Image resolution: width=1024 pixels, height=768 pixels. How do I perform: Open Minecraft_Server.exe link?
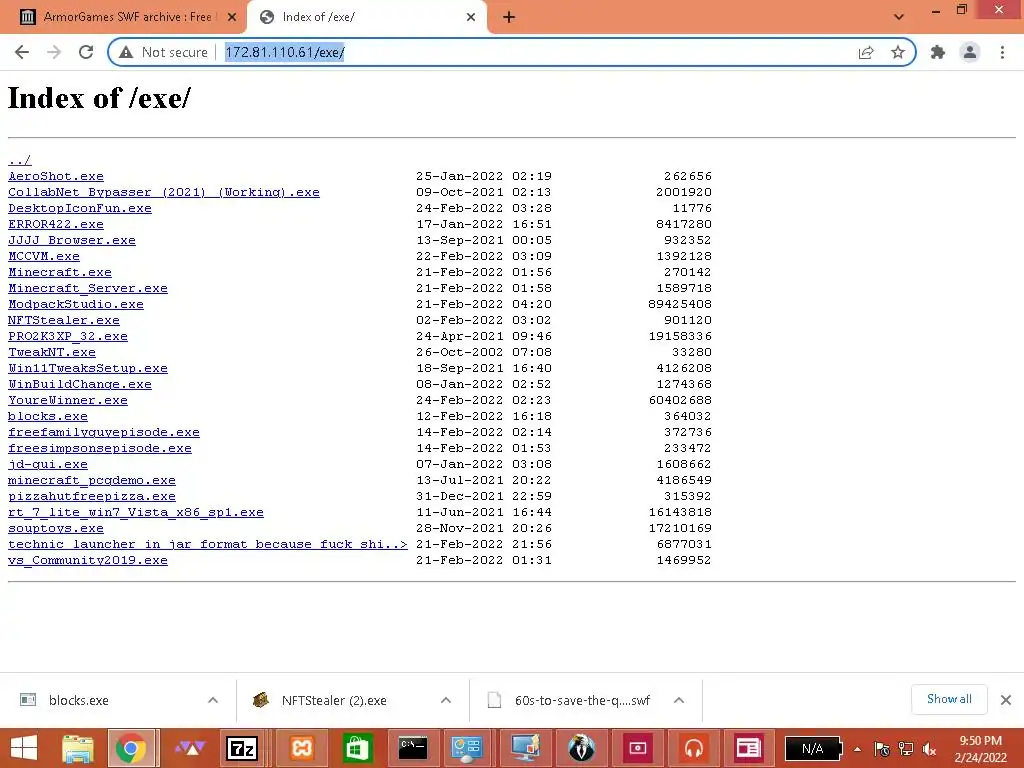pyautogui.click(x=88, y=288)
